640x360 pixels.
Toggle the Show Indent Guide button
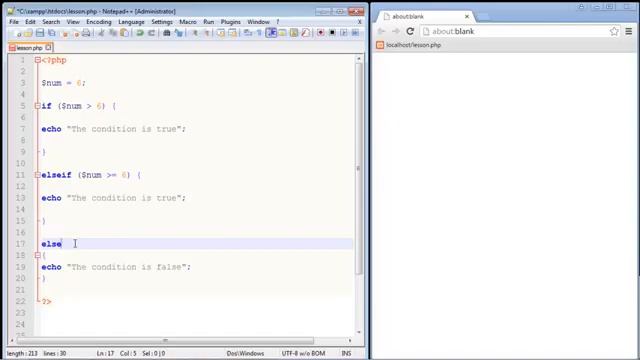click(272, 33)
